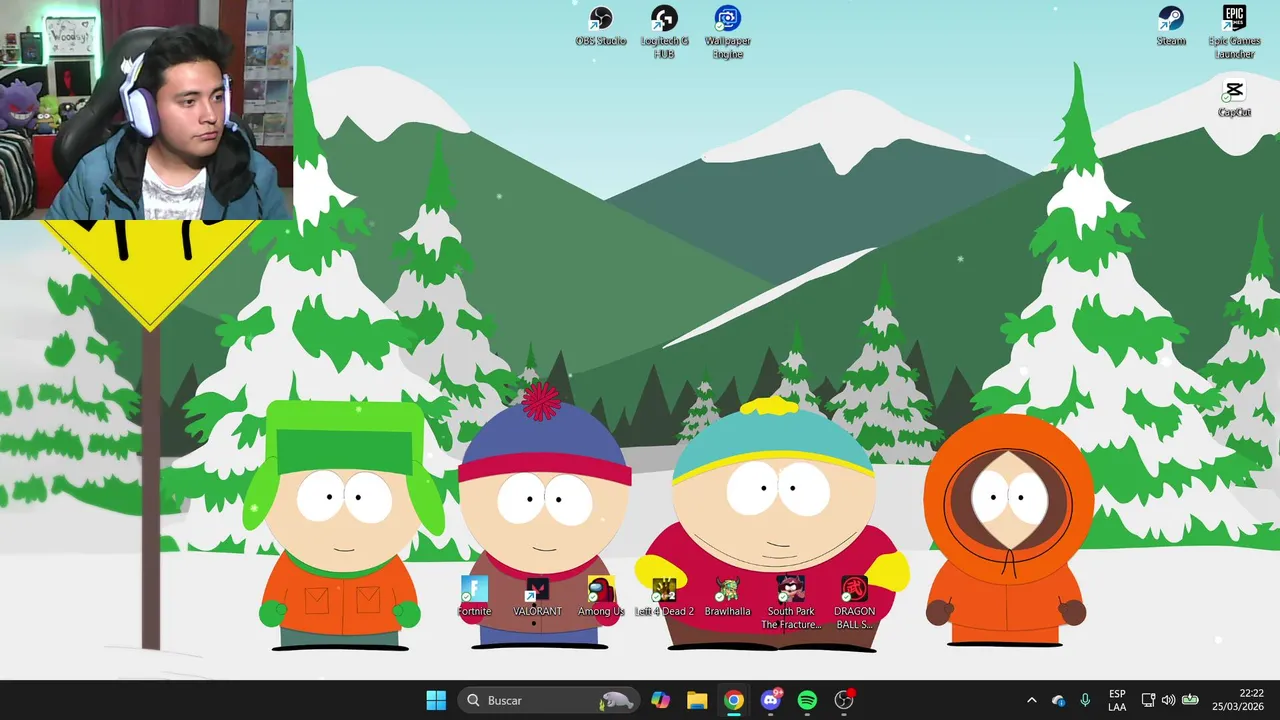Click the microphone tray icon
This screenshot has height=720, width=1280.
[1085, 700]
